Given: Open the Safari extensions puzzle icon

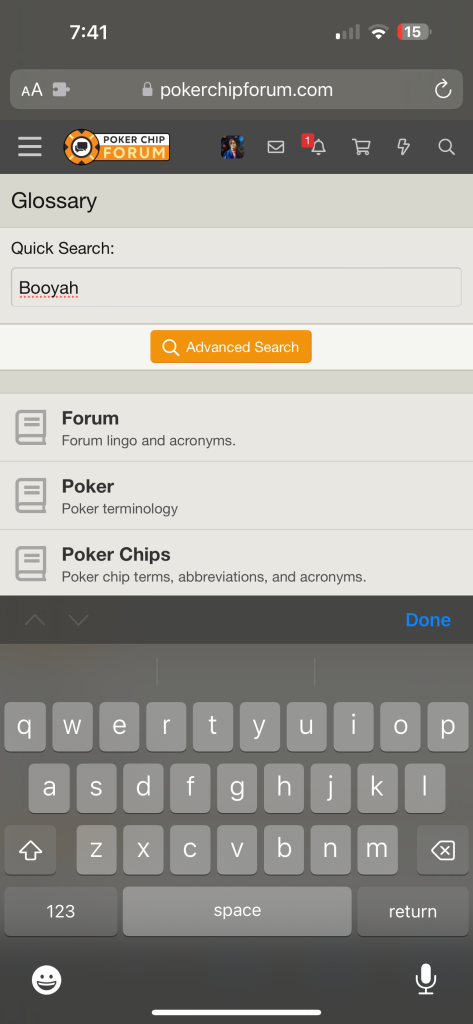Looking at the screenshot, I should tap(61, 90).
